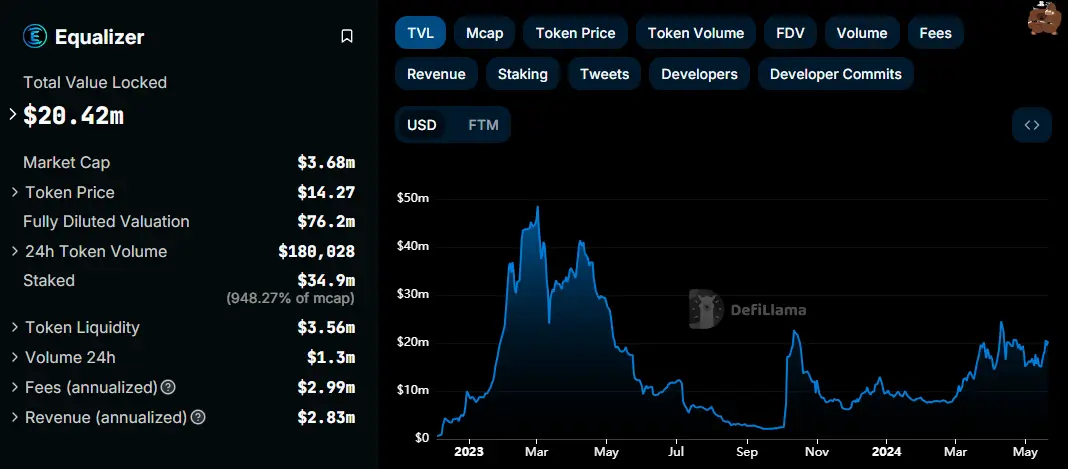This screenshot has width=1068, height=469.
Task: Expand the Token Liquidity details
Action: pyautogui.click(x=15, y=327)
